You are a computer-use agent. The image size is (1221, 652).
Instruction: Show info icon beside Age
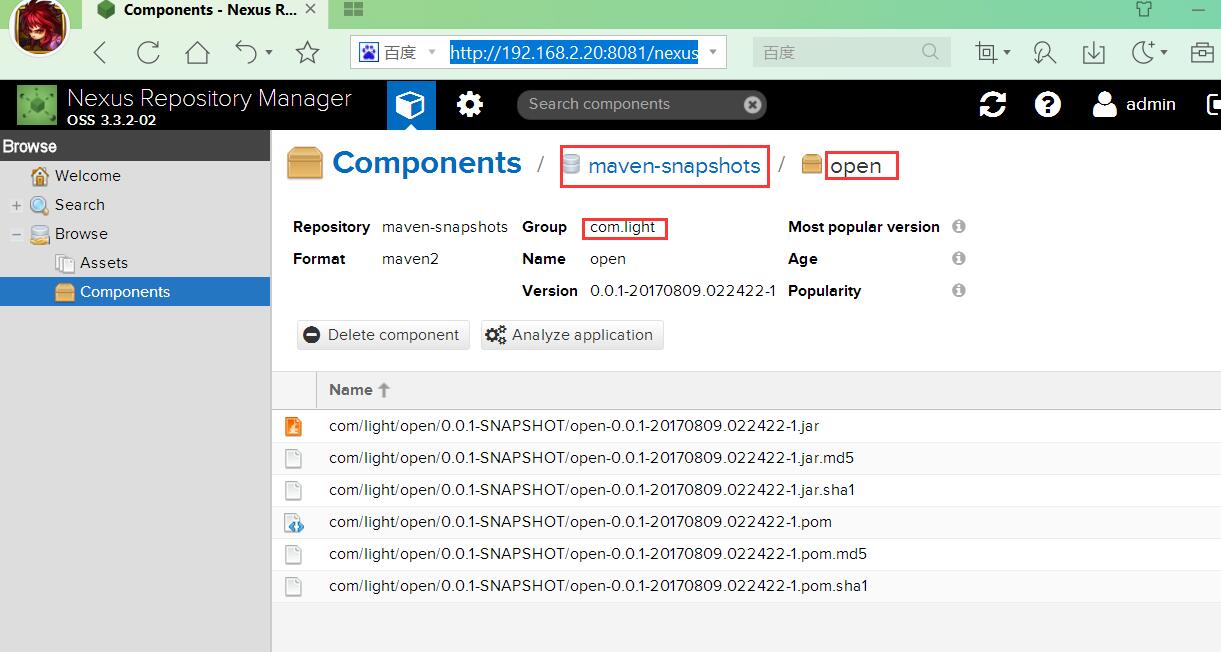958,259
